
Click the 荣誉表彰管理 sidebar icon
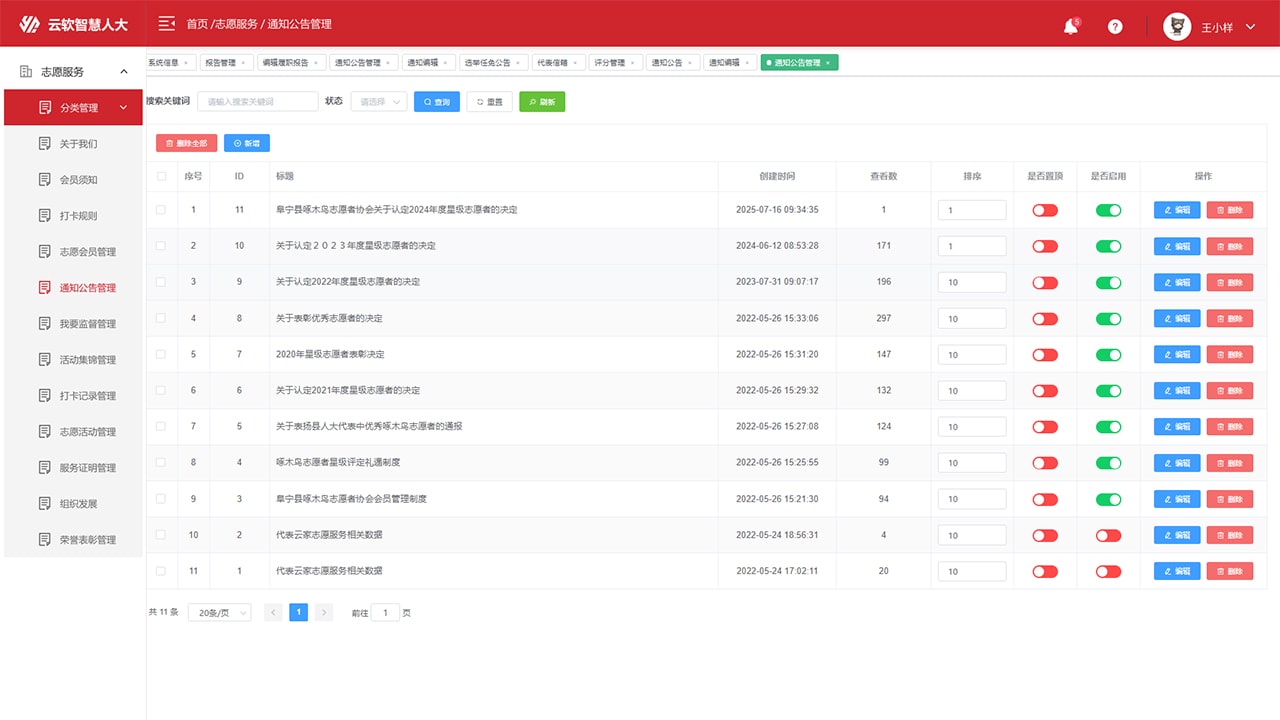[x=44, y=540]
